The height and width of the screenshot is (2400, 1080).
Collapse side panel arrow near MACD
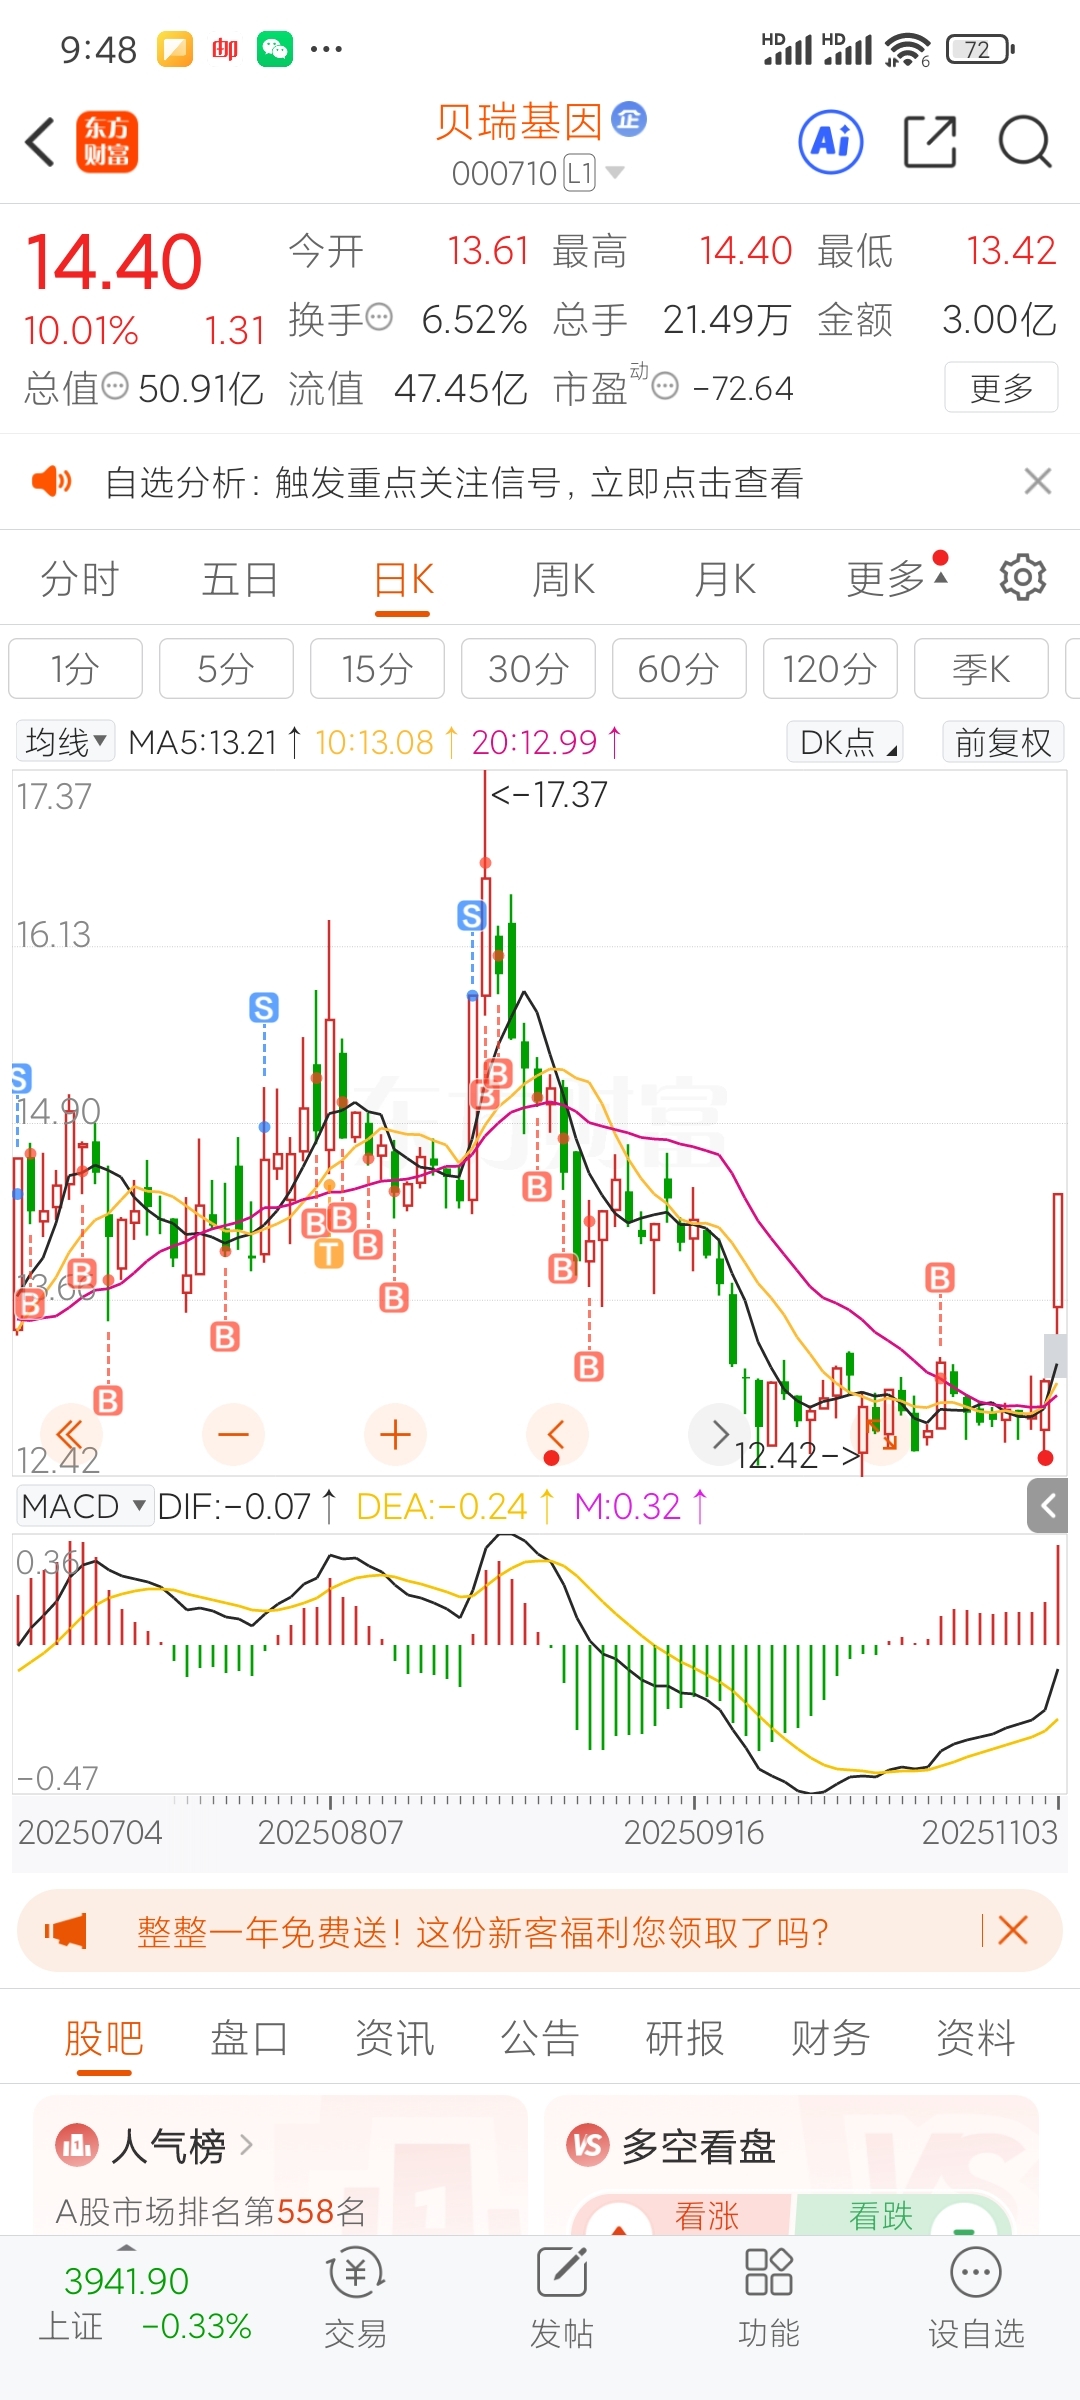(x=1048, y=1506)
